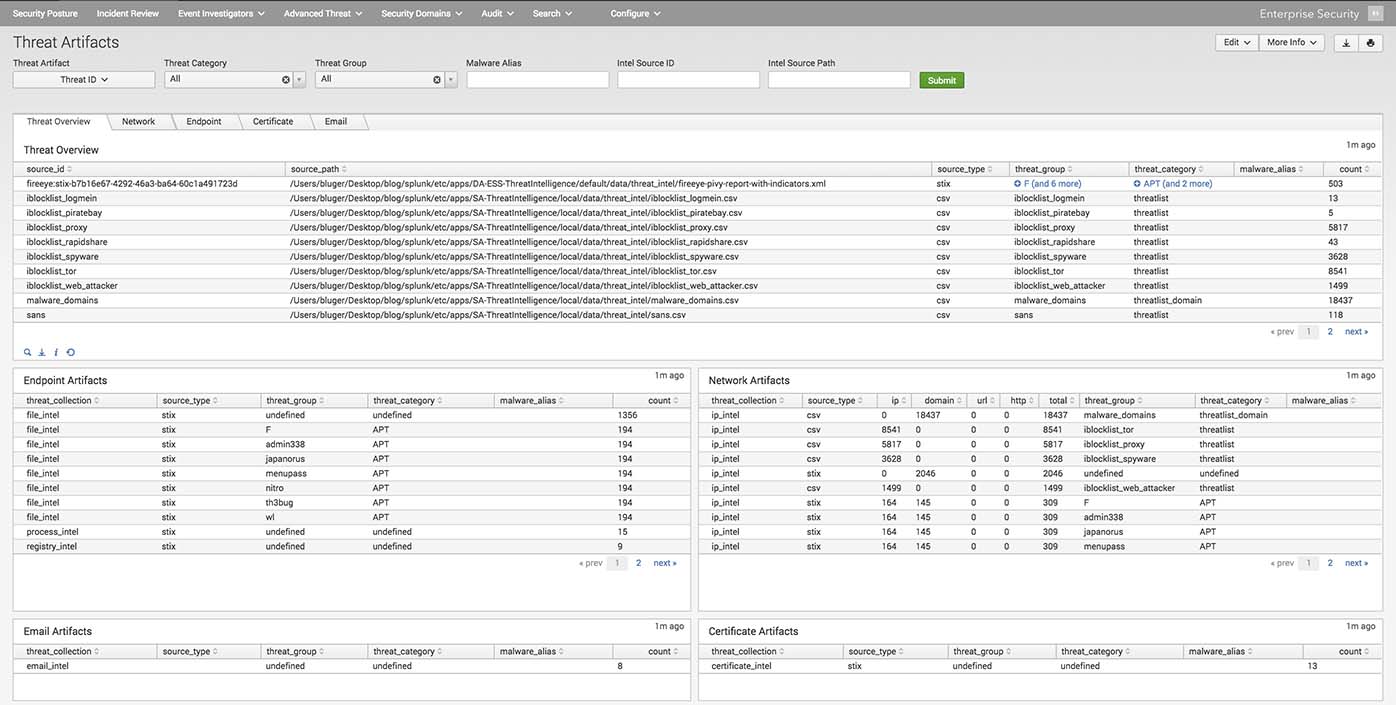
Task: Go to page 2 of Endpoint Artifacts
Action: [638, 563]
